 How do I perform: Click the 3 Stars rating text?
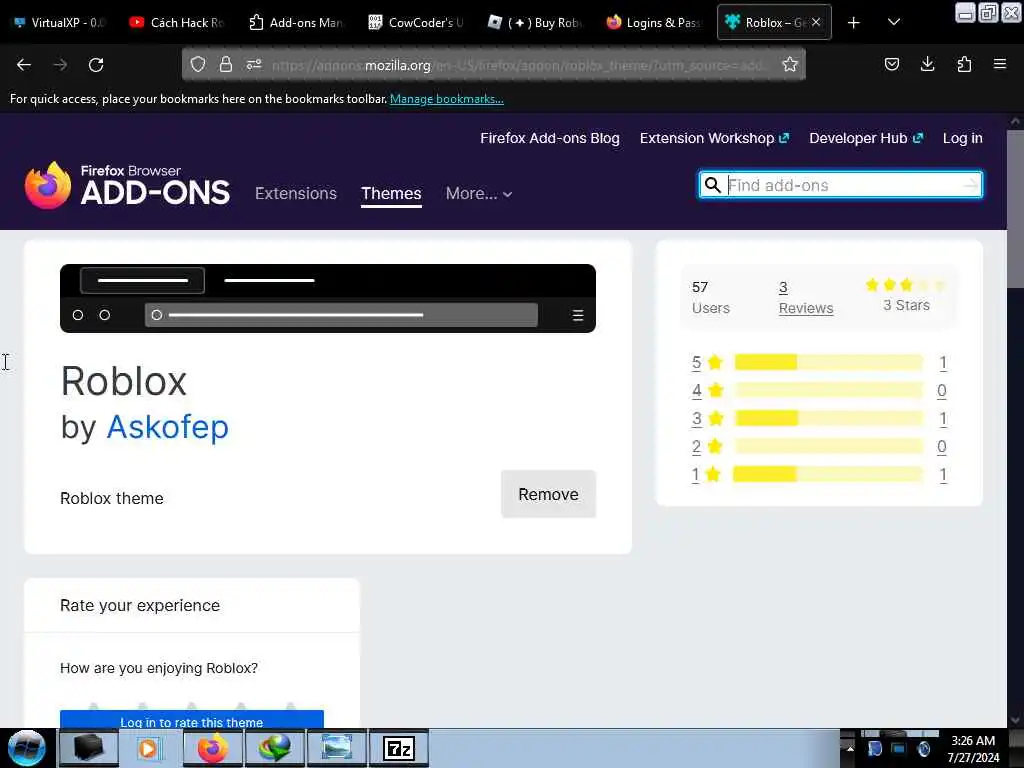point(906,305)
